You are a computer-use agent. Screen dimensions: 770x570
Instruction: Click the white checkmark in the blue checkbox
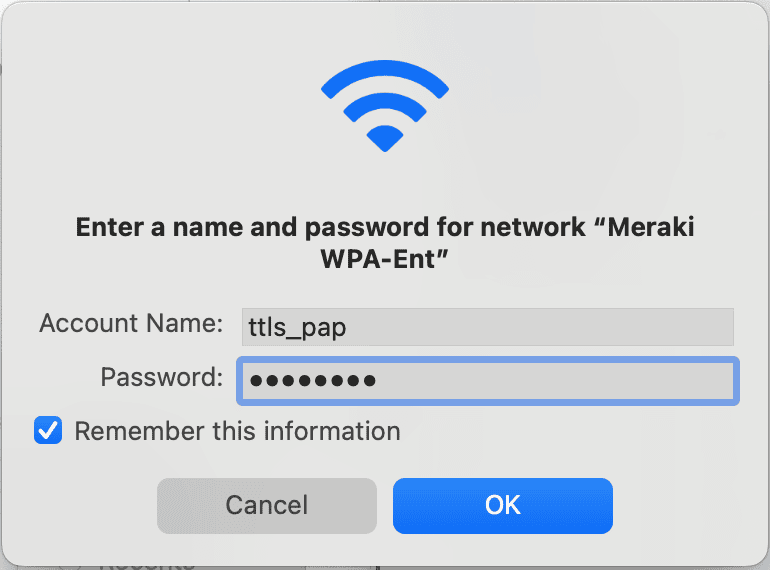point(48,431)
